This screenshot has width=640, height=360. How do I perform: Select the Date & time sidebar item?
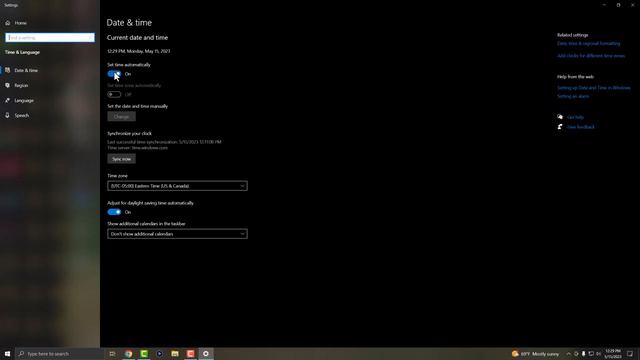[26, 71]
